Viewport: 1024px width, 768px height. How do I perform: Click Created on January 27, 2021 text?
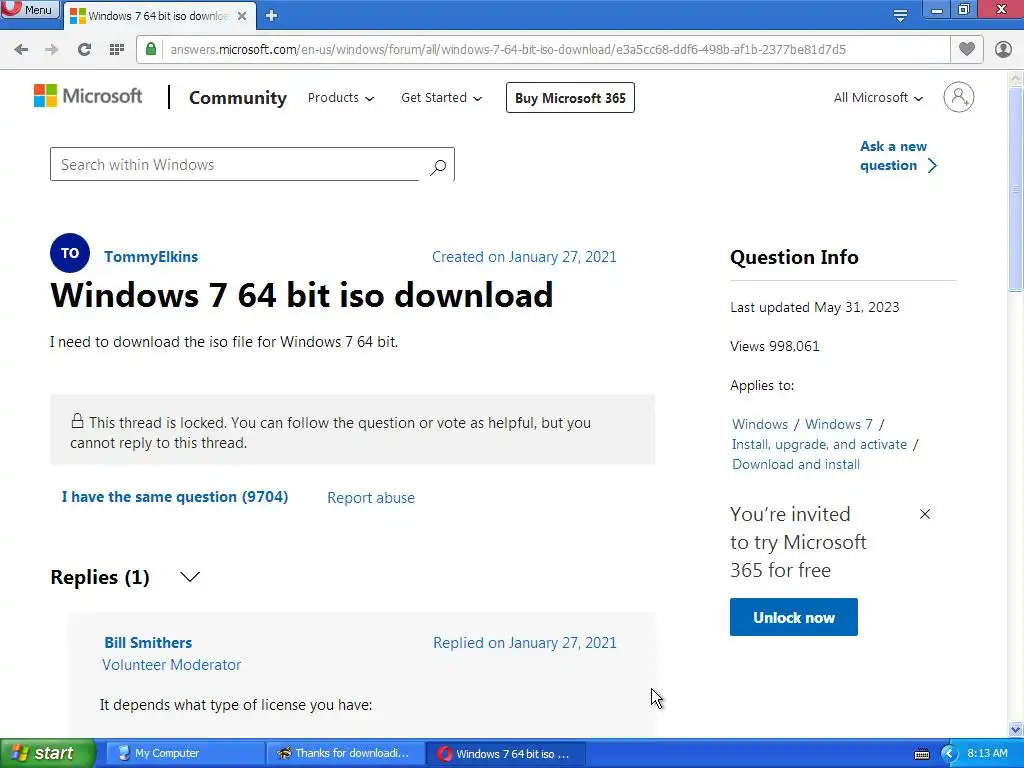click(x=524, y=257)
